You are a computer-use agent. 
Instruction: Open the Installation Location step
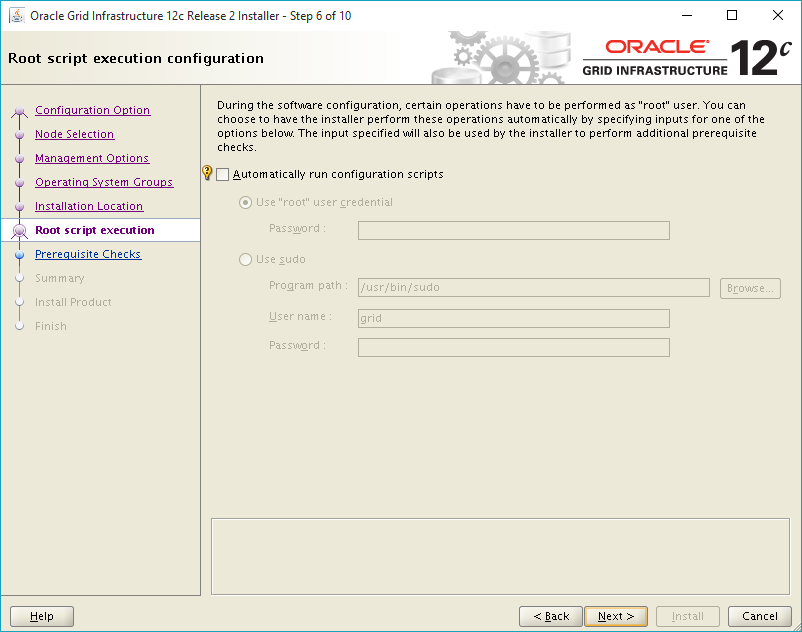point(89,206)
